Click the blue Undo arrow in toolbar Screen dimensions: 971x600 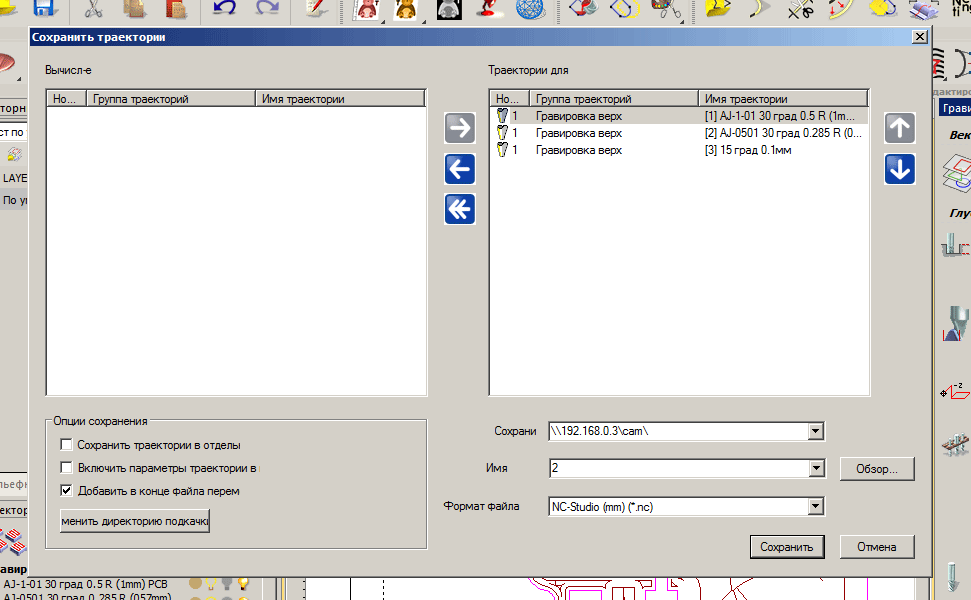tap(224, 9)
